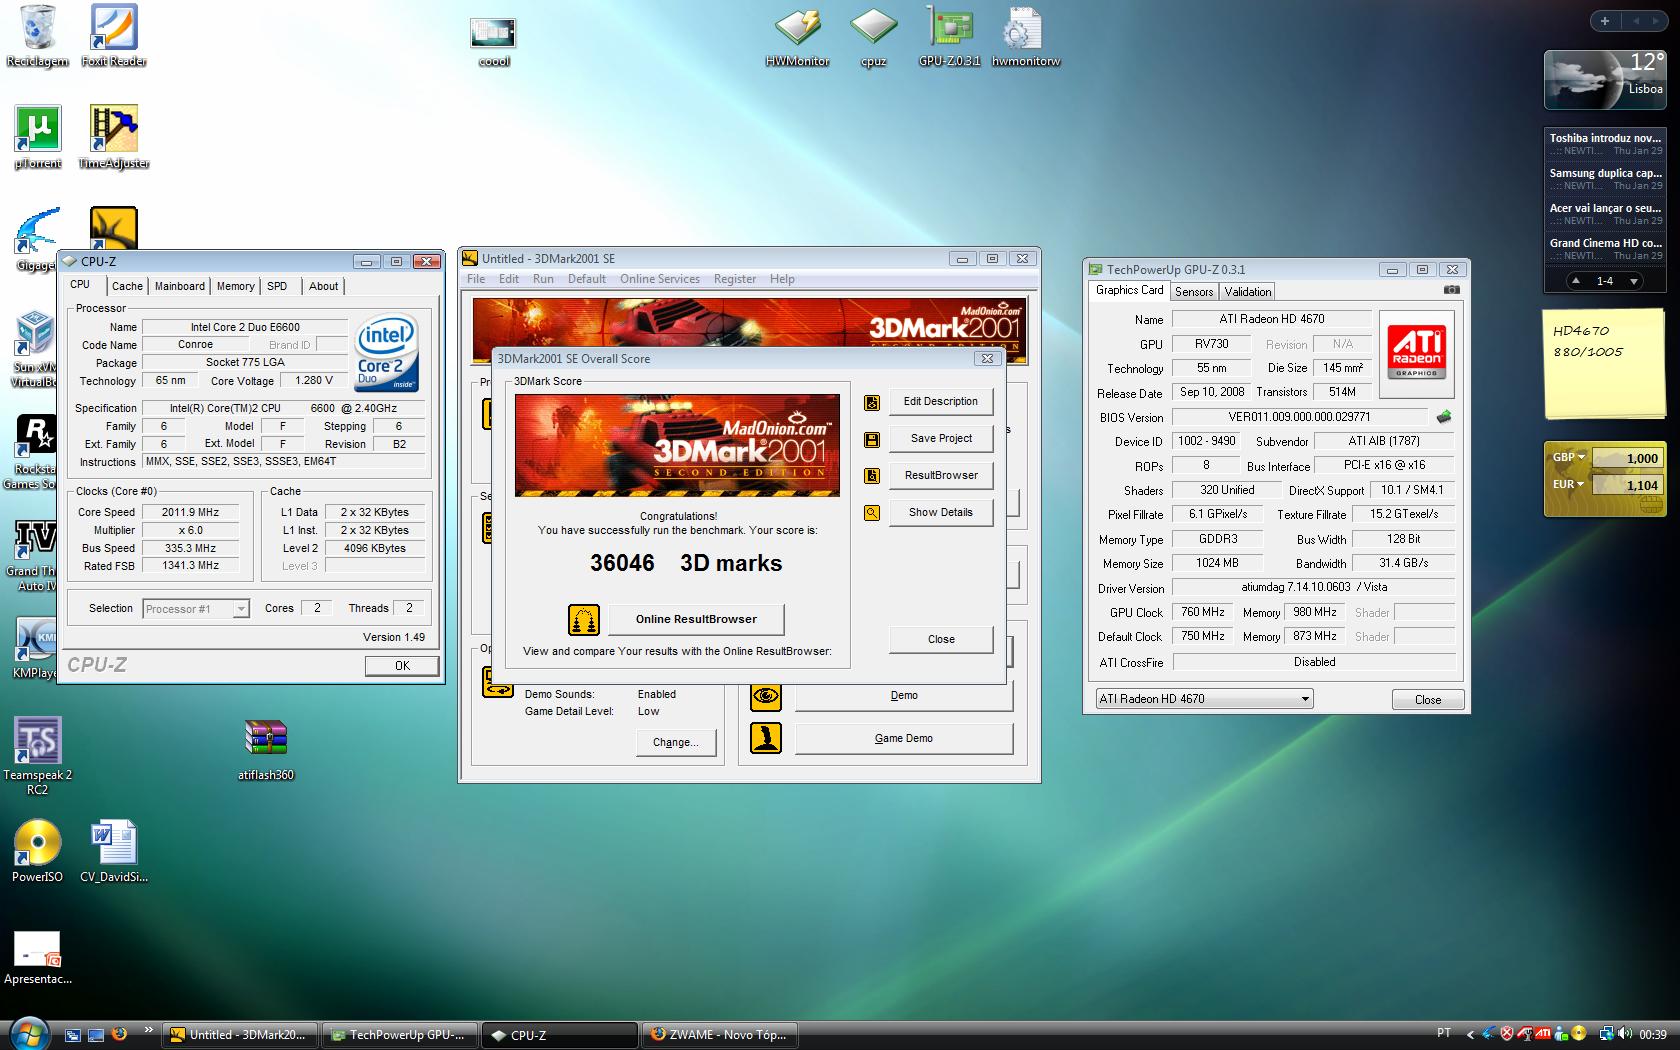Click the ResultBrowser icon beside its button

[872, 476]
